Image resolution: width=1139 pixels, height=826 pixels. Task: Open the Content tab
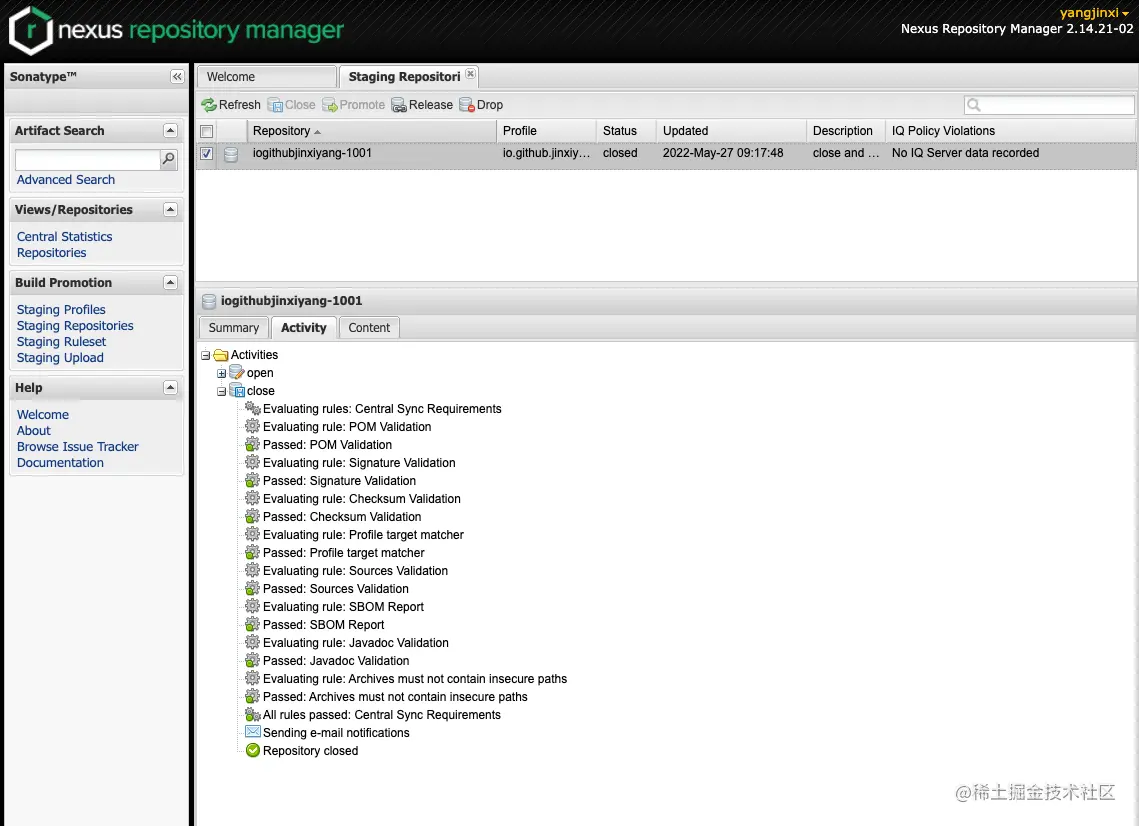(x=369, y=328)
